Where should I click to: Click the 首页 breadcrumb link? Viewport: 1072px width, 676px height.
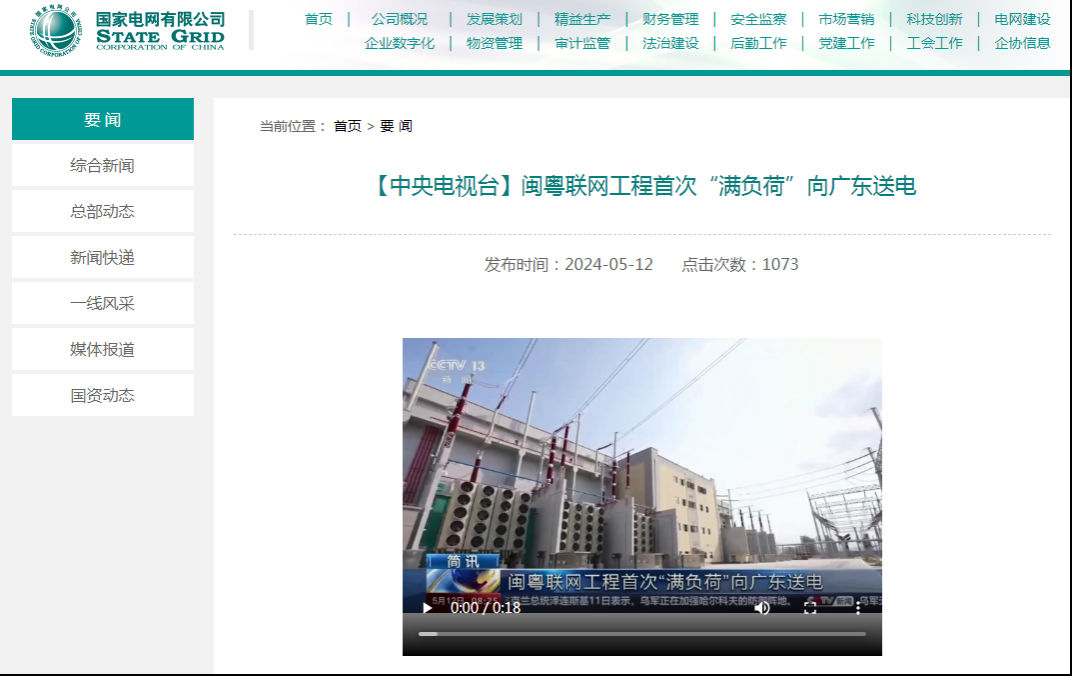tap(347, 126)
